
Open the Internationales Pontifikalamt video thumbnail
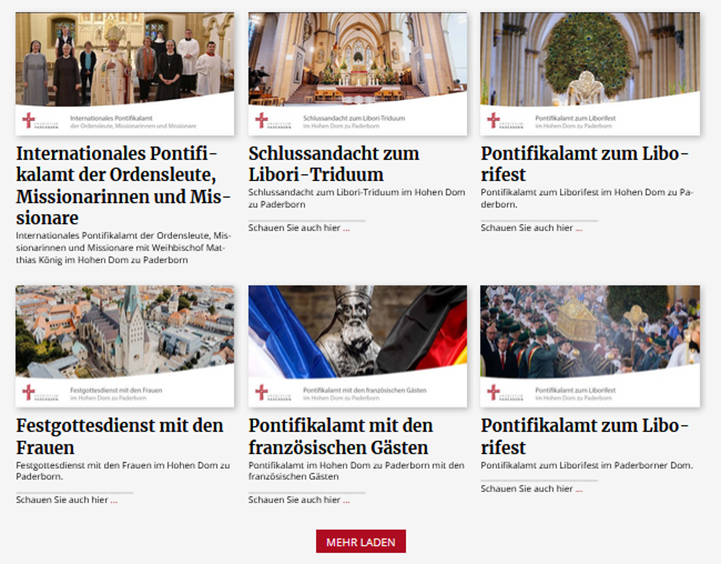[125, 74]
